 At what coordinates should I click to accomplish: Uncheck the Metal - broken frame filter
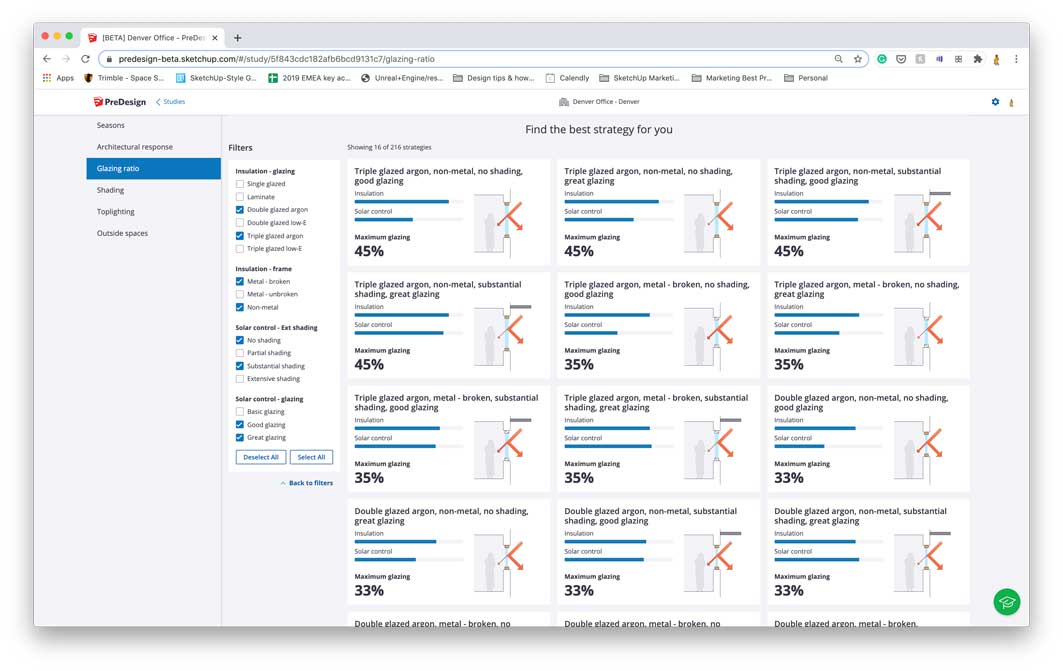239,281
